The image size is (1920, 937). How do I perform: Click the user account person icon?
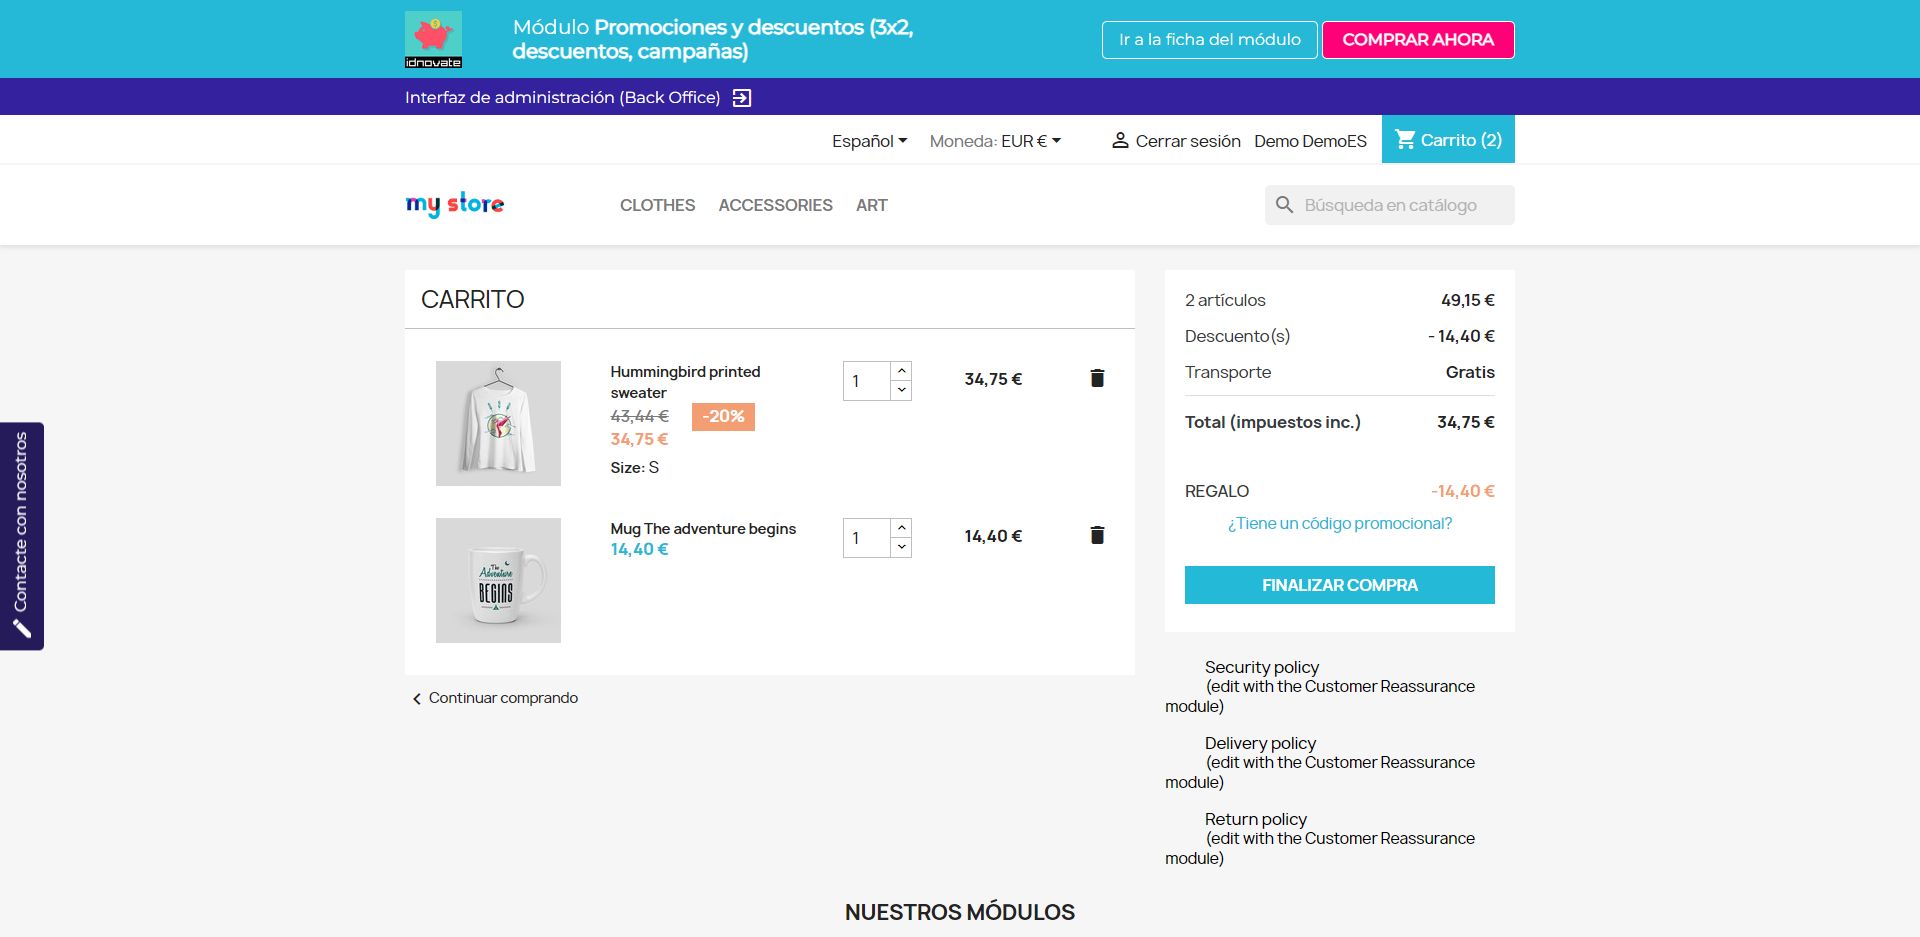pos(1120,141)
